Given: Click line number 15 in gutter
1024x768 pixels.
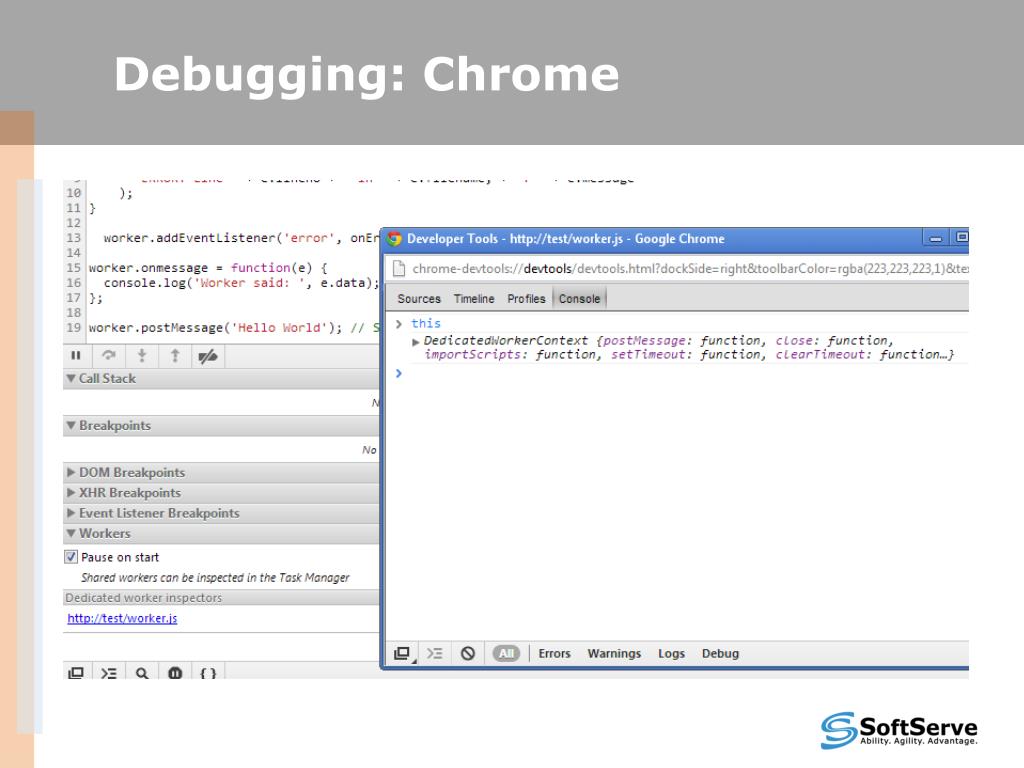Looking at the screenshot, I should tap(73, 267).
